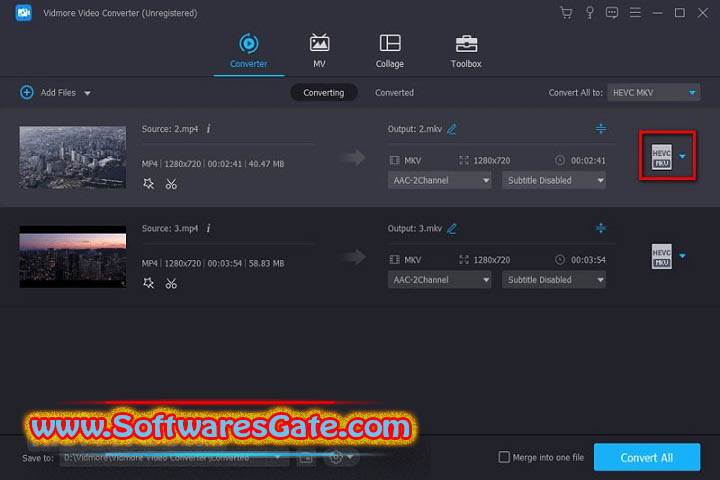The width and height of the screenshot is (720, 480).
Task: Click the Convert All button
Action: 647,457
